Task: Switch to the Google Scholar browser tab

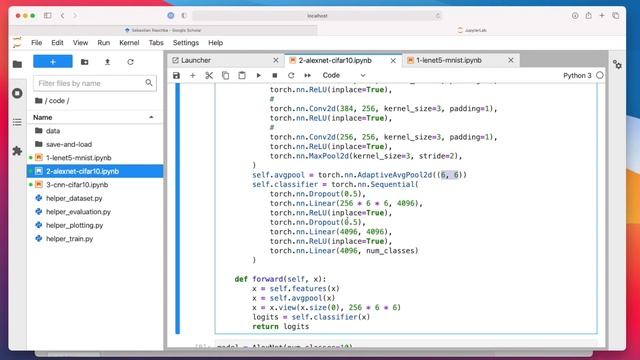Action: tap(163, 30)
